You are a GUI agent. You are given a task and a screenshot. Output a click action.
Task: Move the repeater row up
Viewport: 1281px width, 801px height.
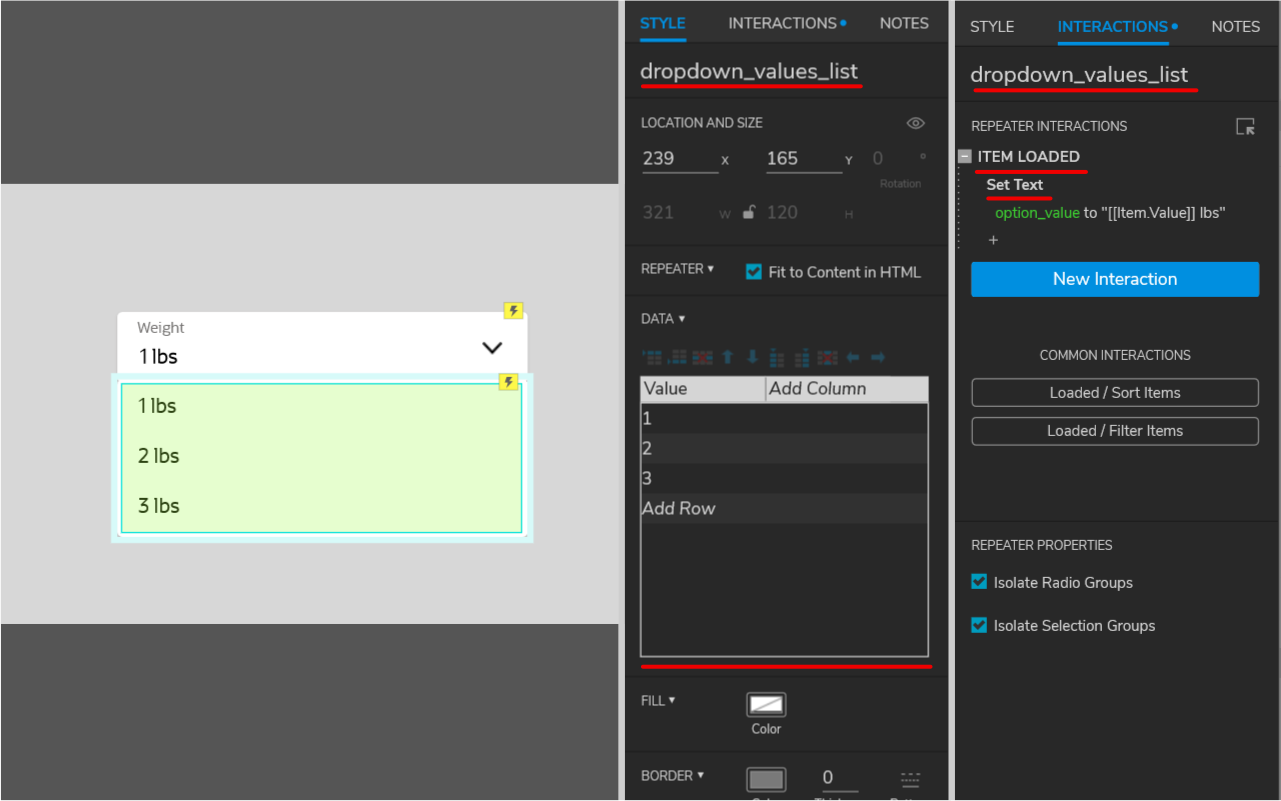[727, 357]
